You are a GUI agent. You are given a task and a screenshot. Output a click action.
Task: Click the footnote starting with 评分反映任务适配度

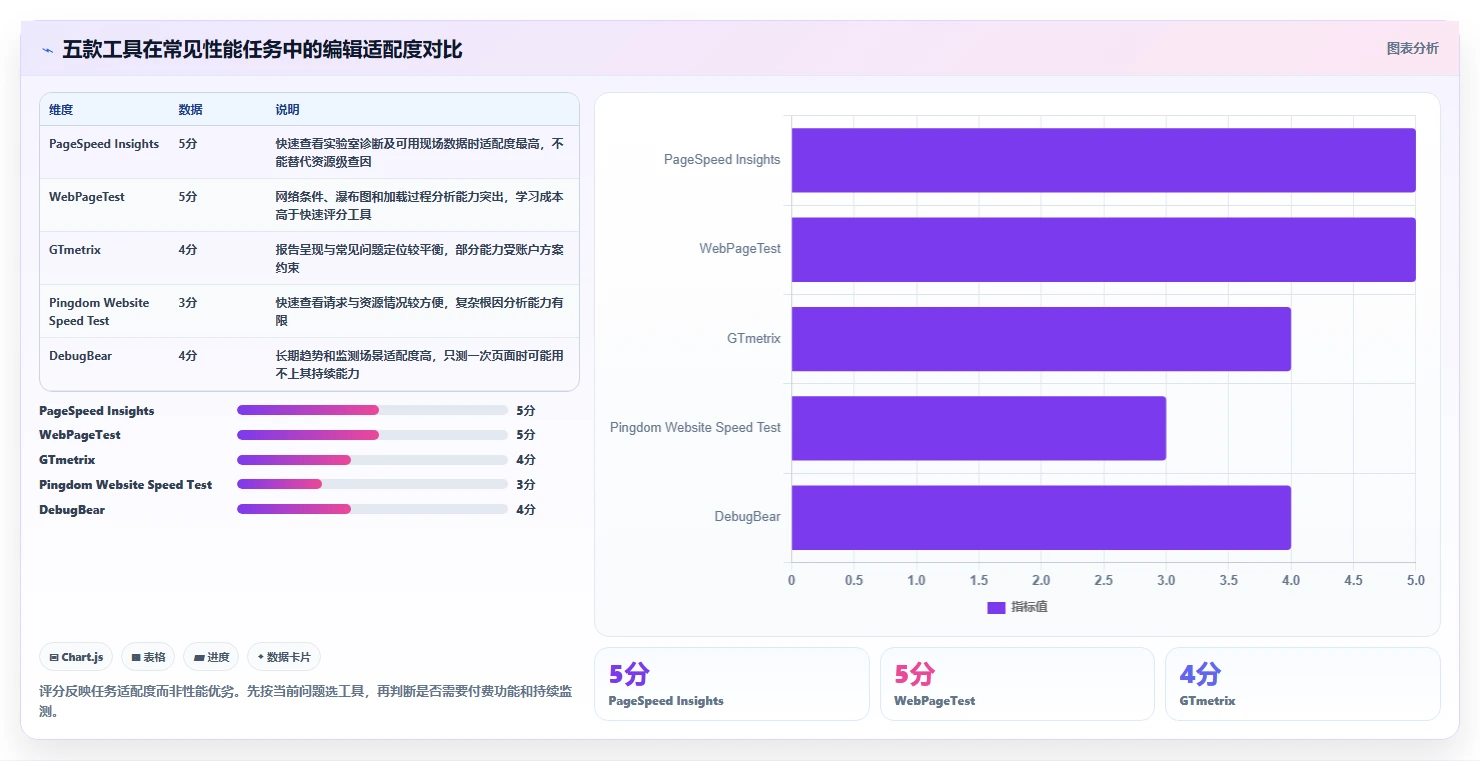(305, 701)
